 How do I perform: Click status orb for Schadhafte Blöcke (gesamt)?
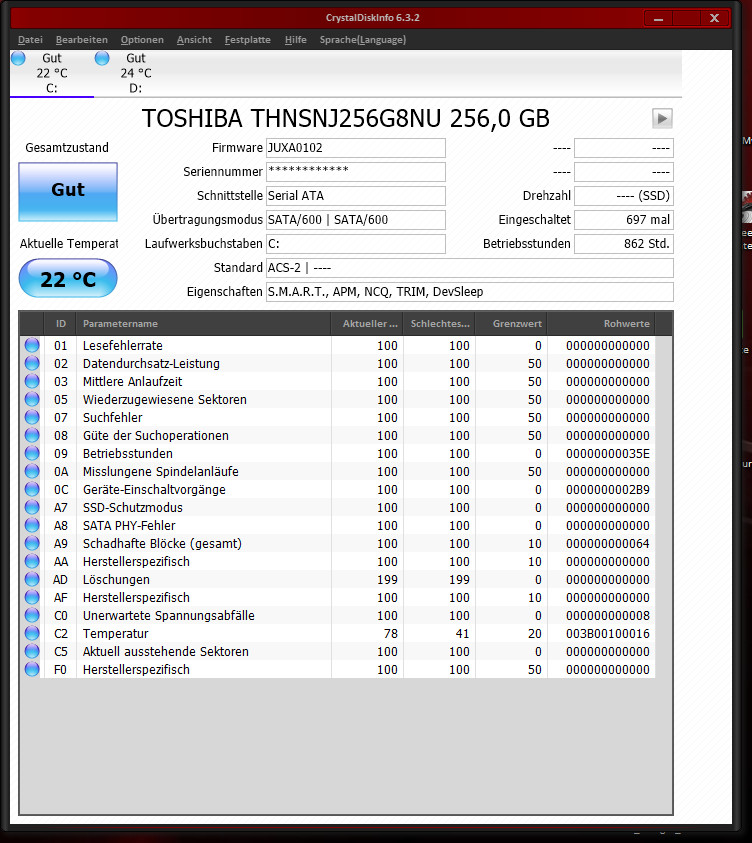32,544
